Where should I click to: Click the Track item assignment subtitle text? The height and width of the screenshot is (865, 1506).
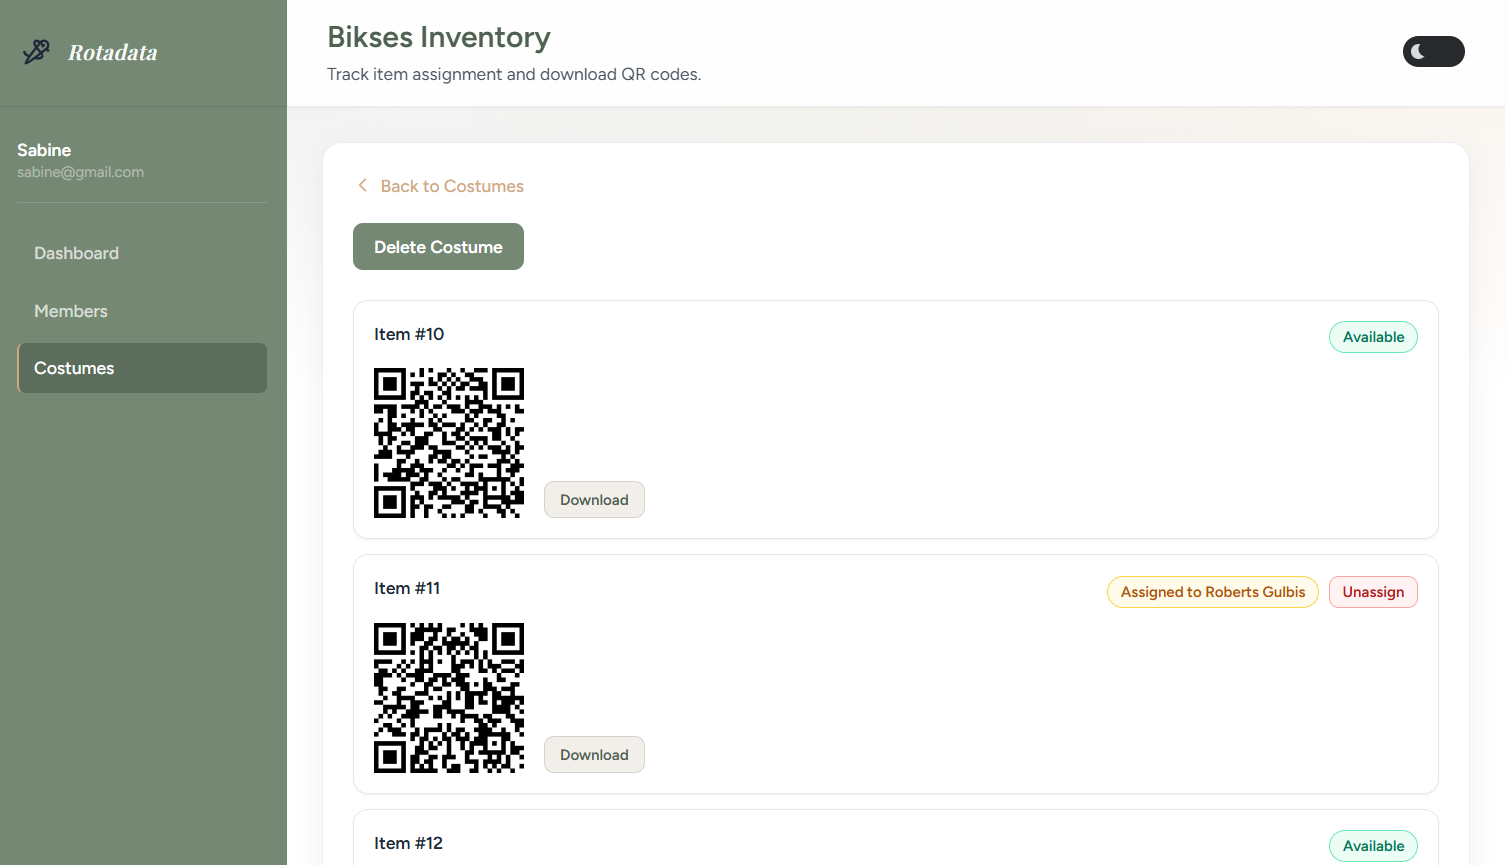point(514,74)
